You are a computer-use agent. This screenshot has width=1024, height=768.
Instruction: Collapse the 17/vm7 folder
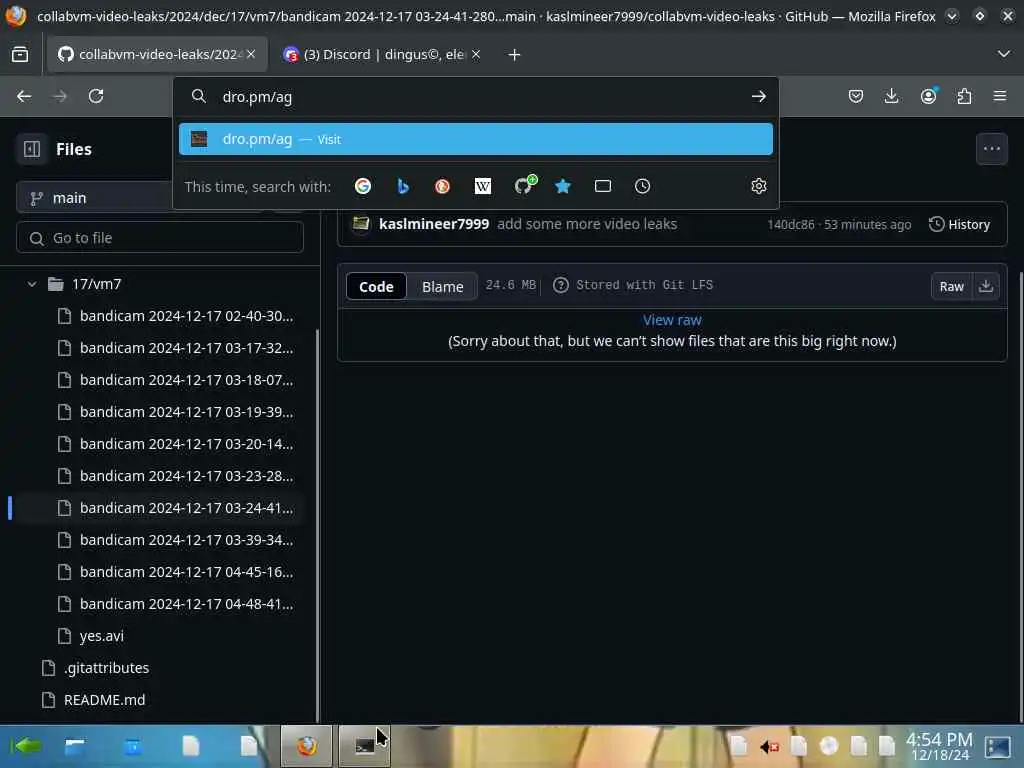pos(31,284)
